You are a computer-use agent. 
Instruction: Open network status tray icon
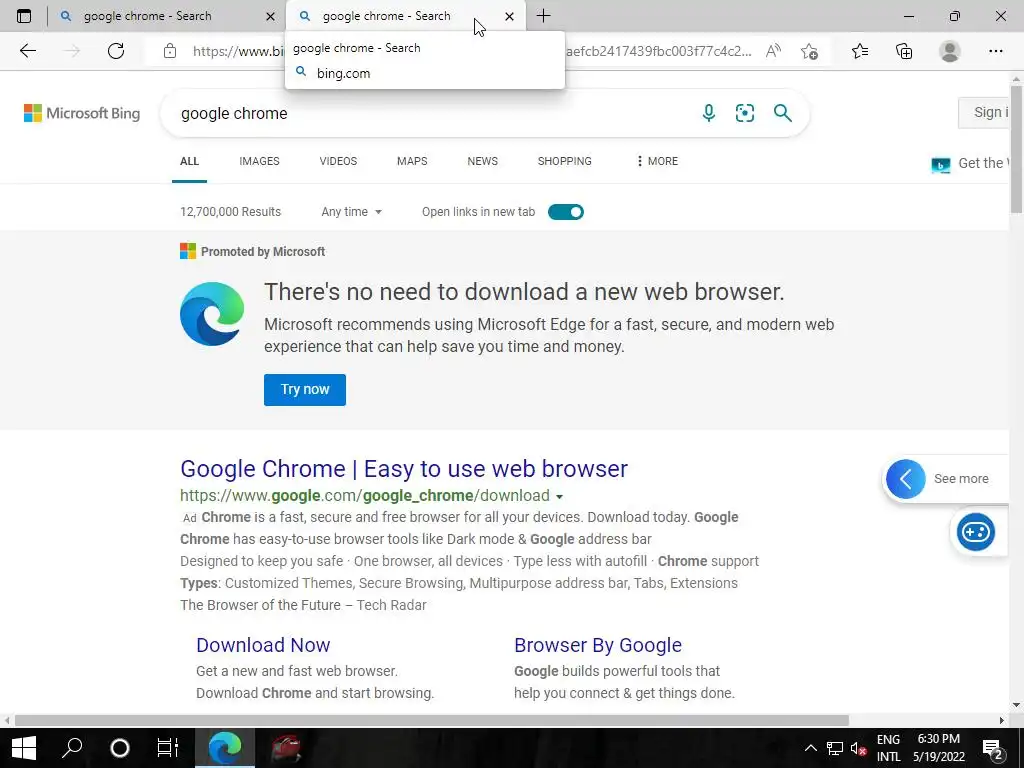point(835,748)
